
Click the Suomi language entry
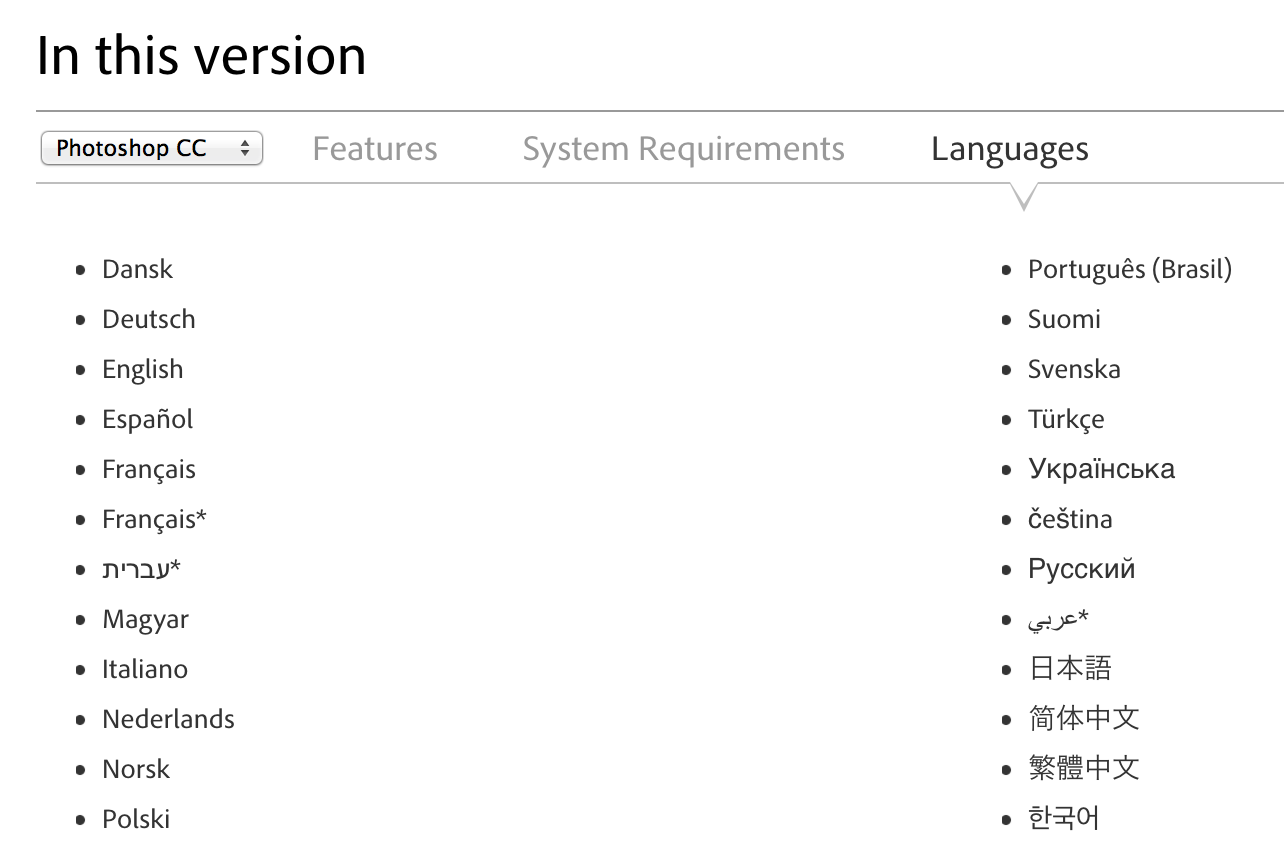point(1064,319)
